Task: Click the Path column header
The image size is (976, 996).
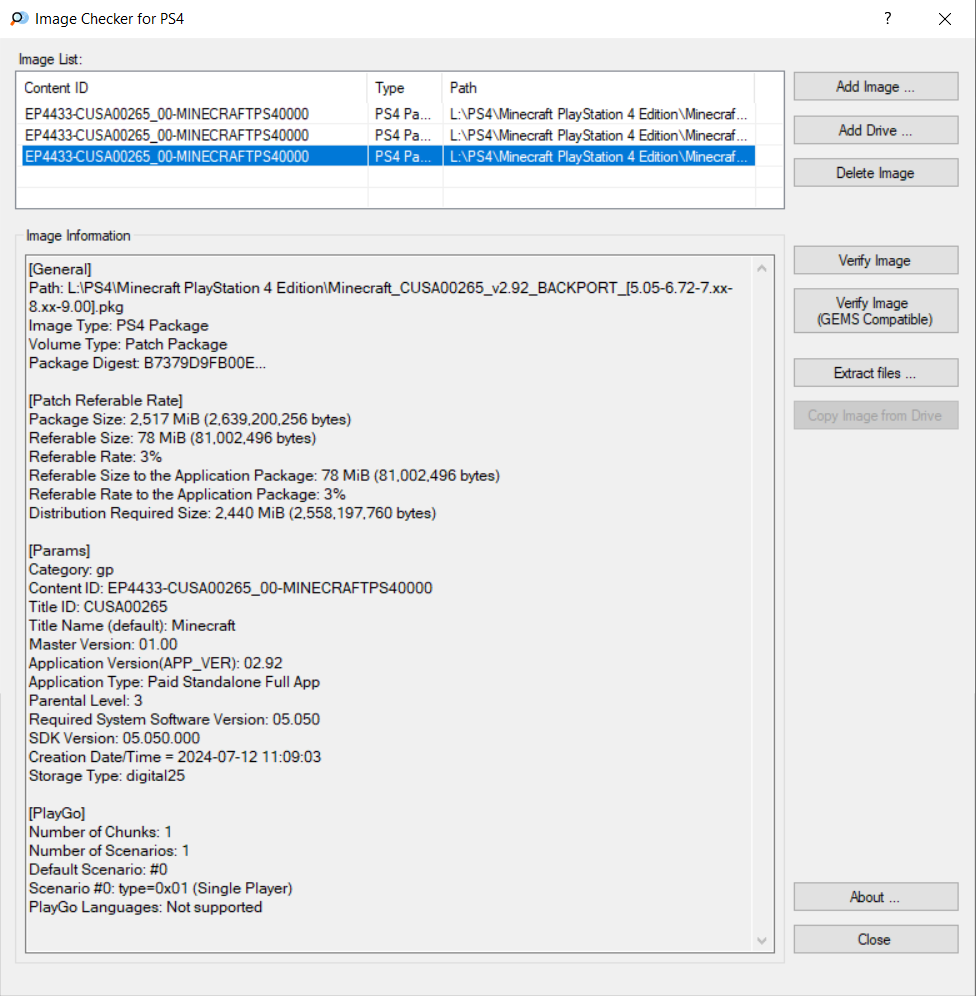Action: coord(598,88)
